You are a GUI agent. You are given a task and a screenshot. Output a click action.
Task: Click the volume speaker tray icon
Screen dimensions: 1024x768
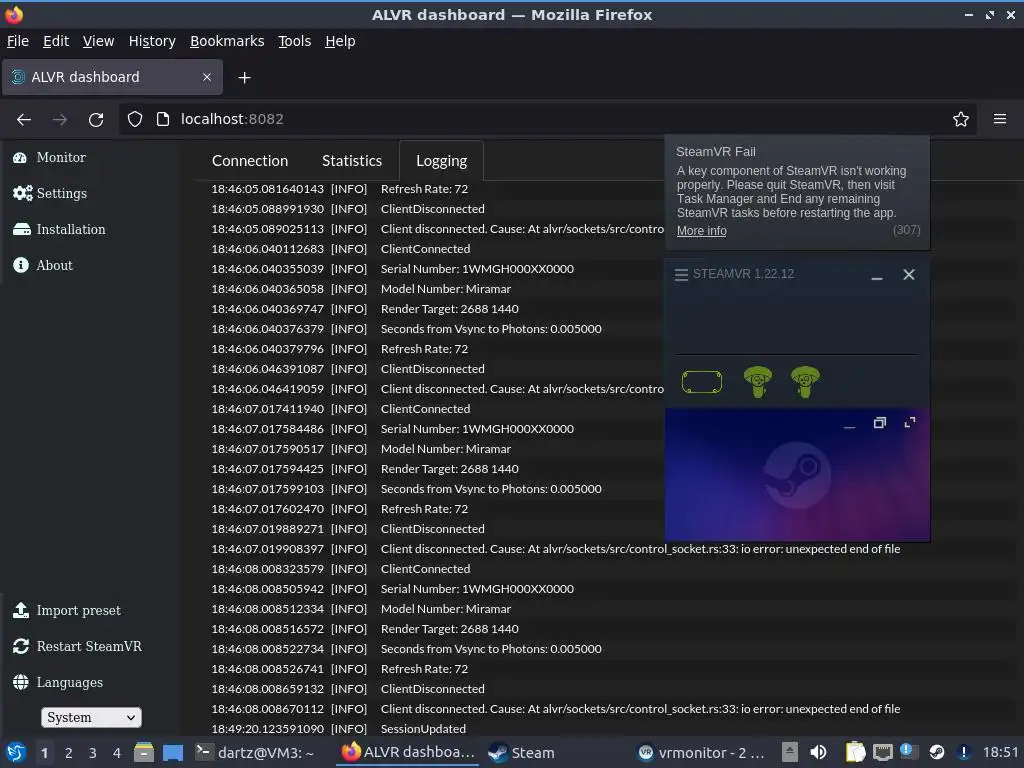(x=818, y=752)
